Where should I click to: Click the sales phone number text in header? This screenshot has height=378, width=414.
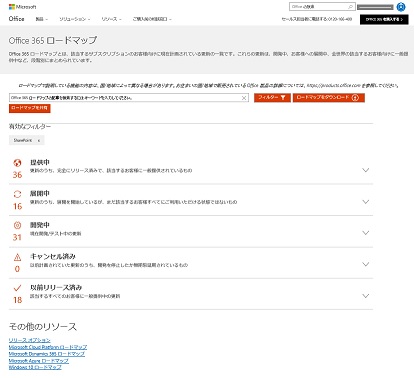317,19
